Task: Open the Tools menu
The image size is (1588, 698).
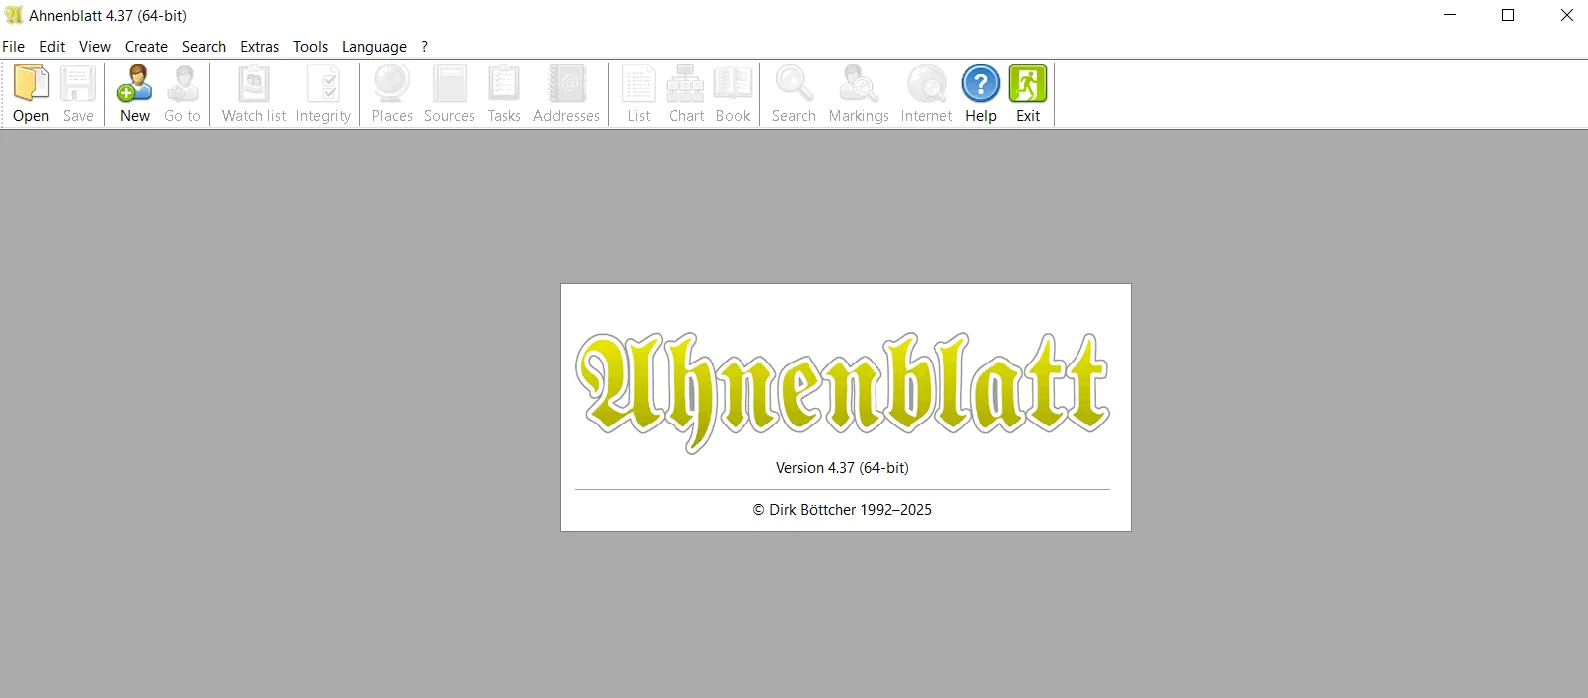Action: pos(310,47)
